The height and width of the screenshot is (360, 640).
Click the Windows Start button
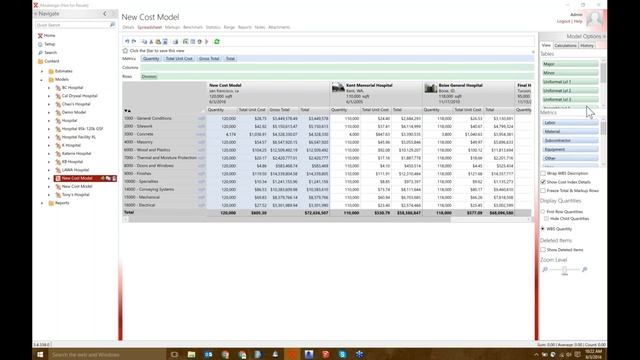[40, 354]
